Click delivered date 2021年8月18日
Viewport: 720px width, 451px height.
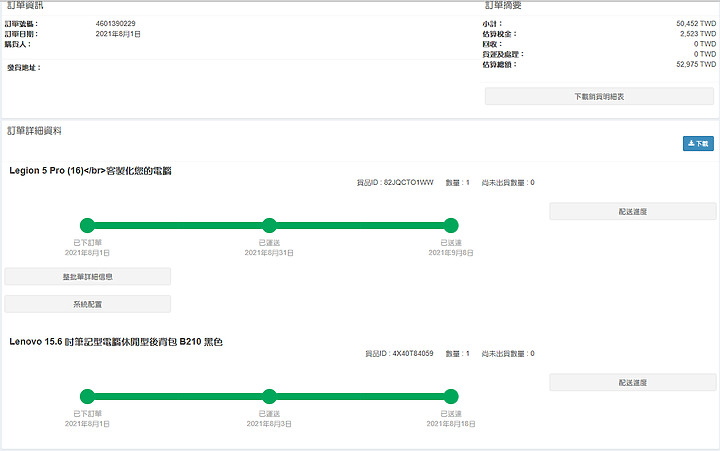(451, 423)
